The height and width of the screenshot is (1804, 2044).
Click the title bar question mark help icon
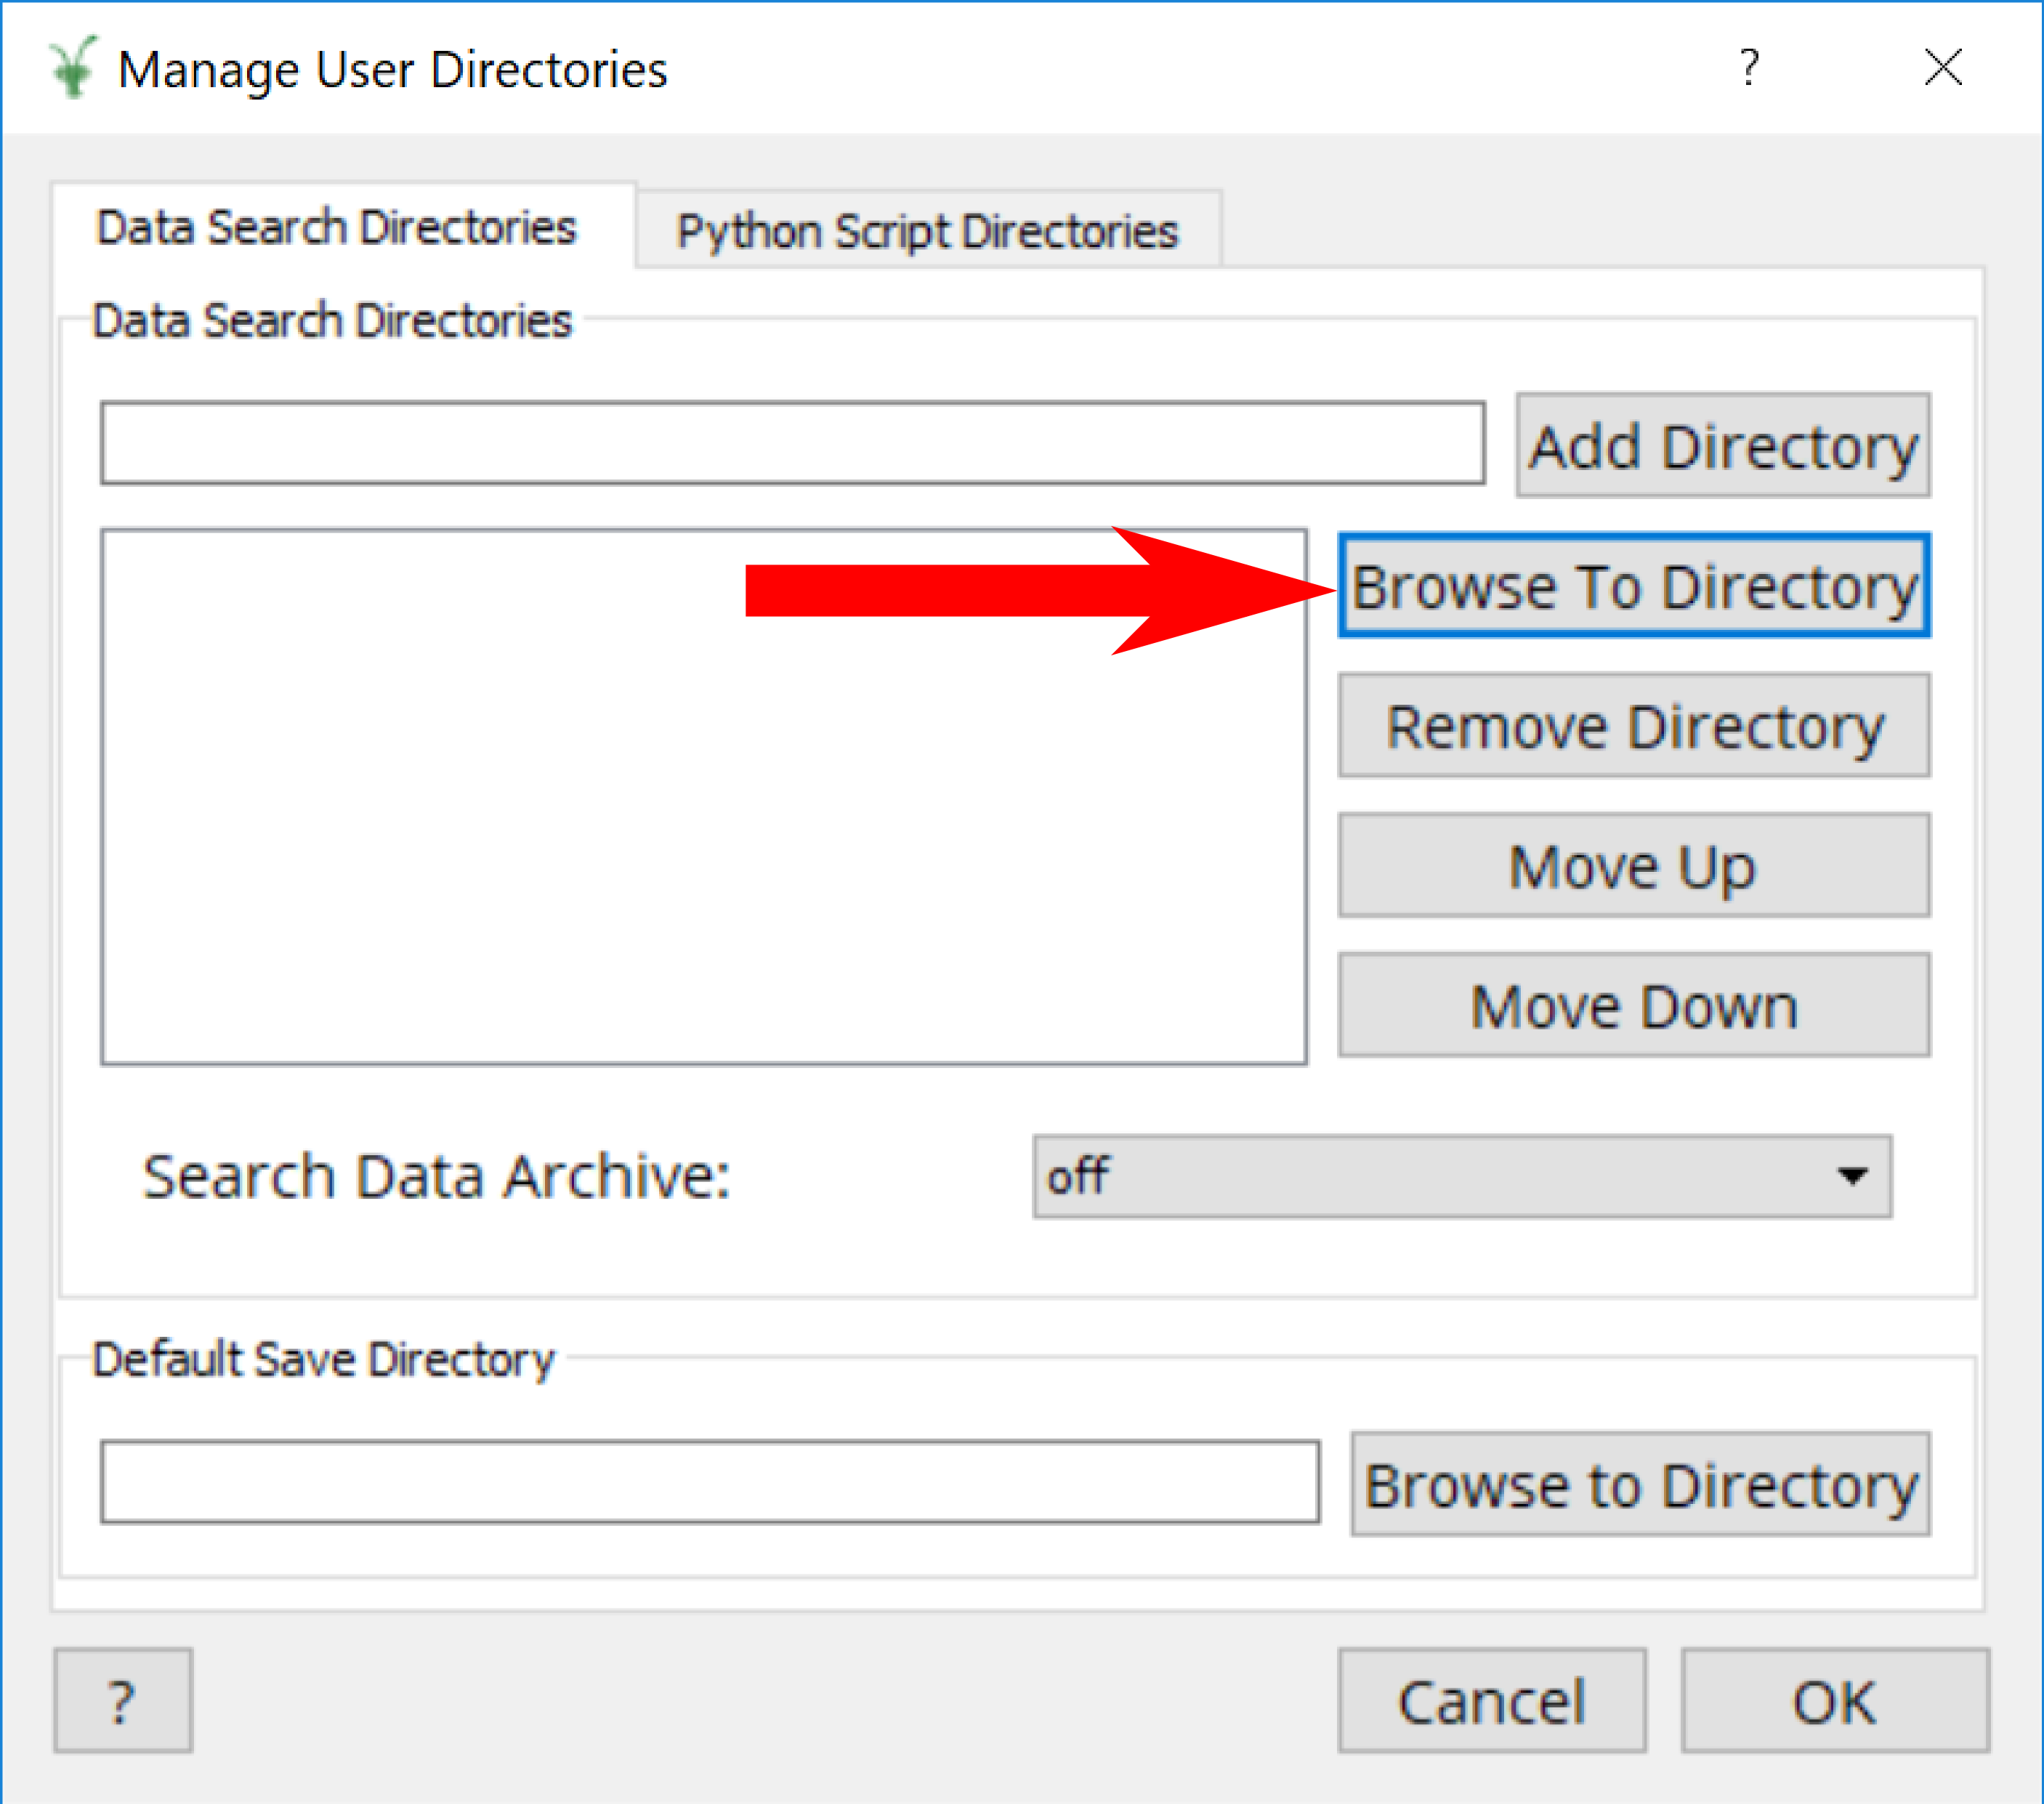click(1748, 68)
